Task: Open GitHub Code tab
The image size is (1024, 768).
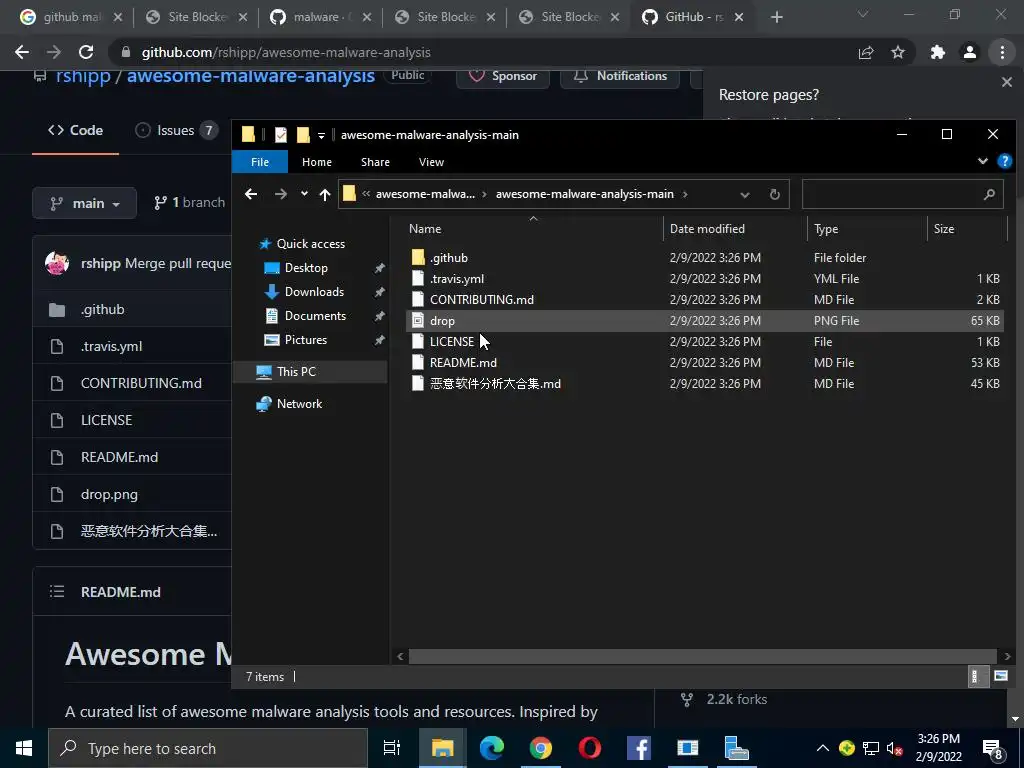Action: coord(75,131)
